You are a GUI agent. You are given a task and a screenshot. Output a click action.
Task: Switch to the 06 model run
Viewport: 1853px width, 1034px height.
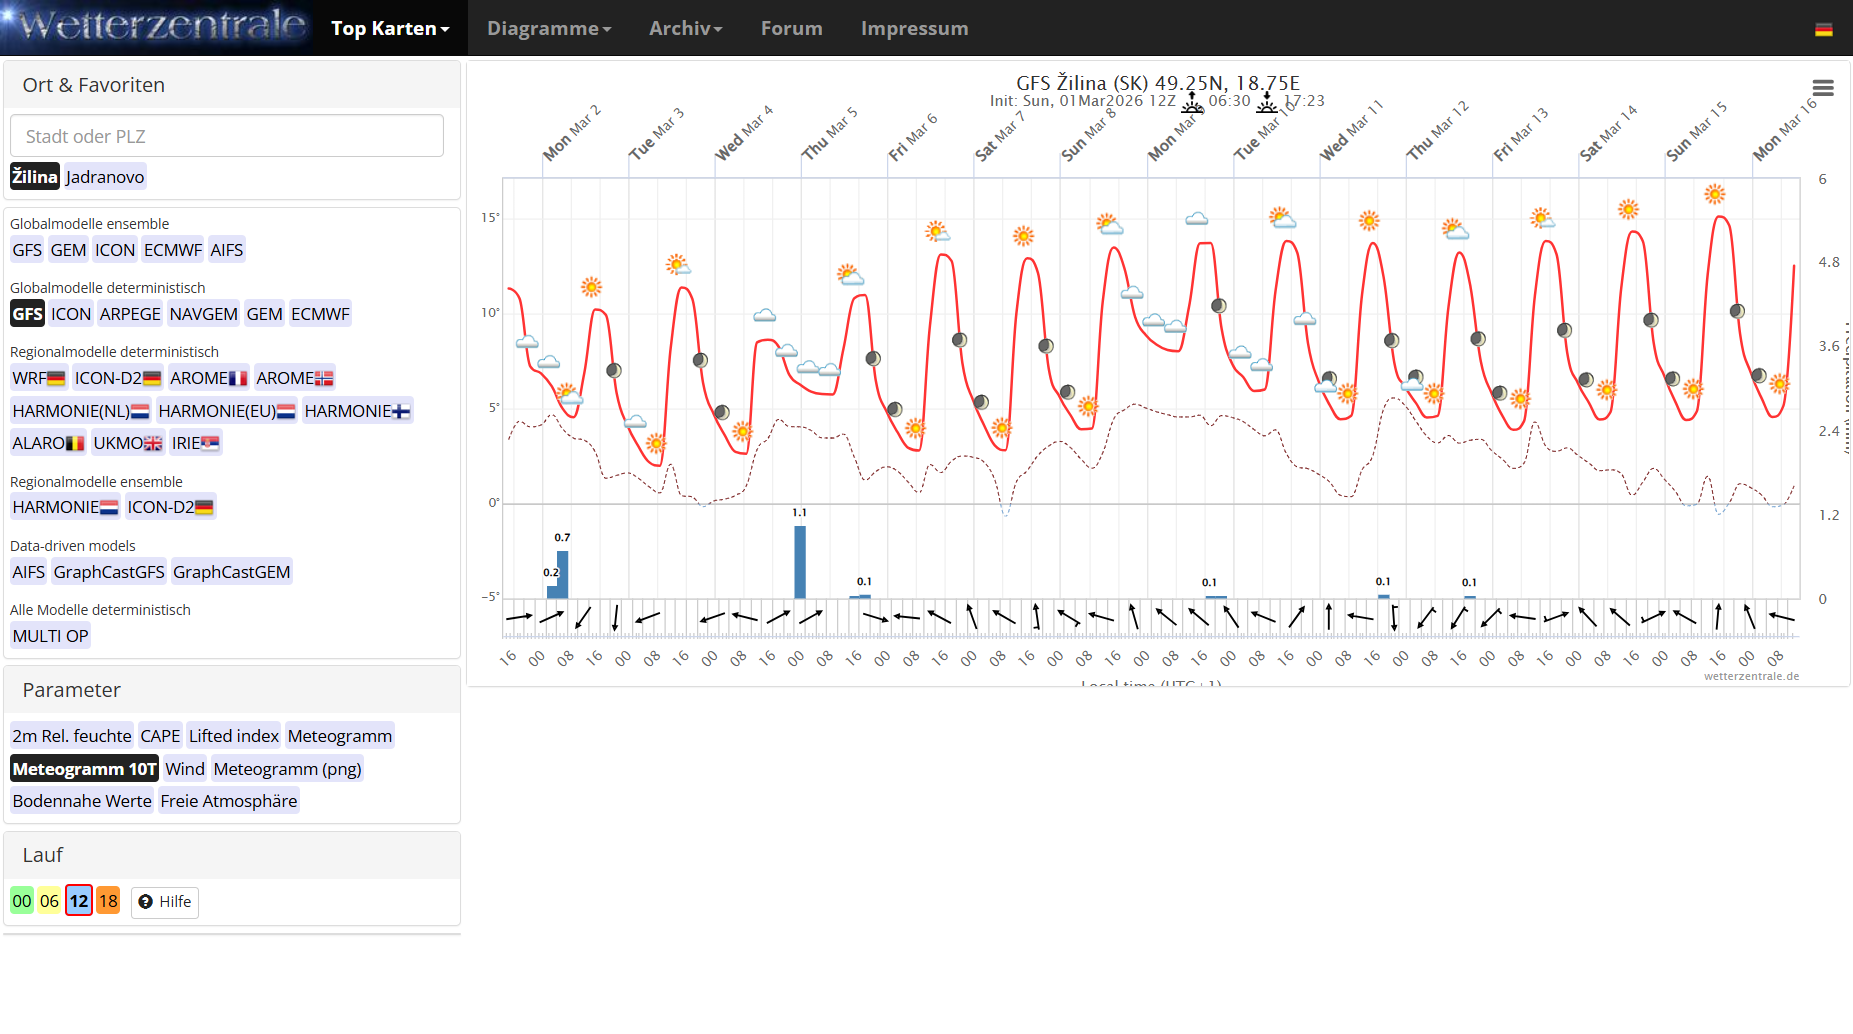50,901
